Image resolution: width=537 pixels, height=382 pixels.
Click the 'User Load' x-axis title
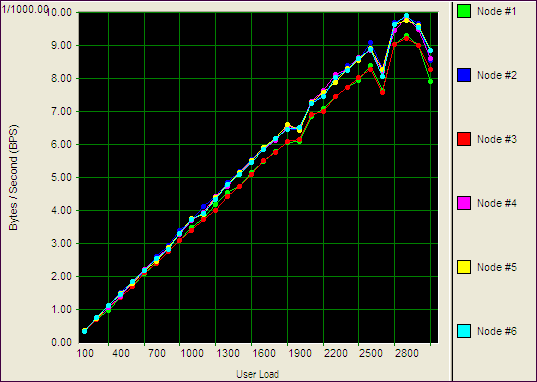pyautogui.click(x=258, y=374)
